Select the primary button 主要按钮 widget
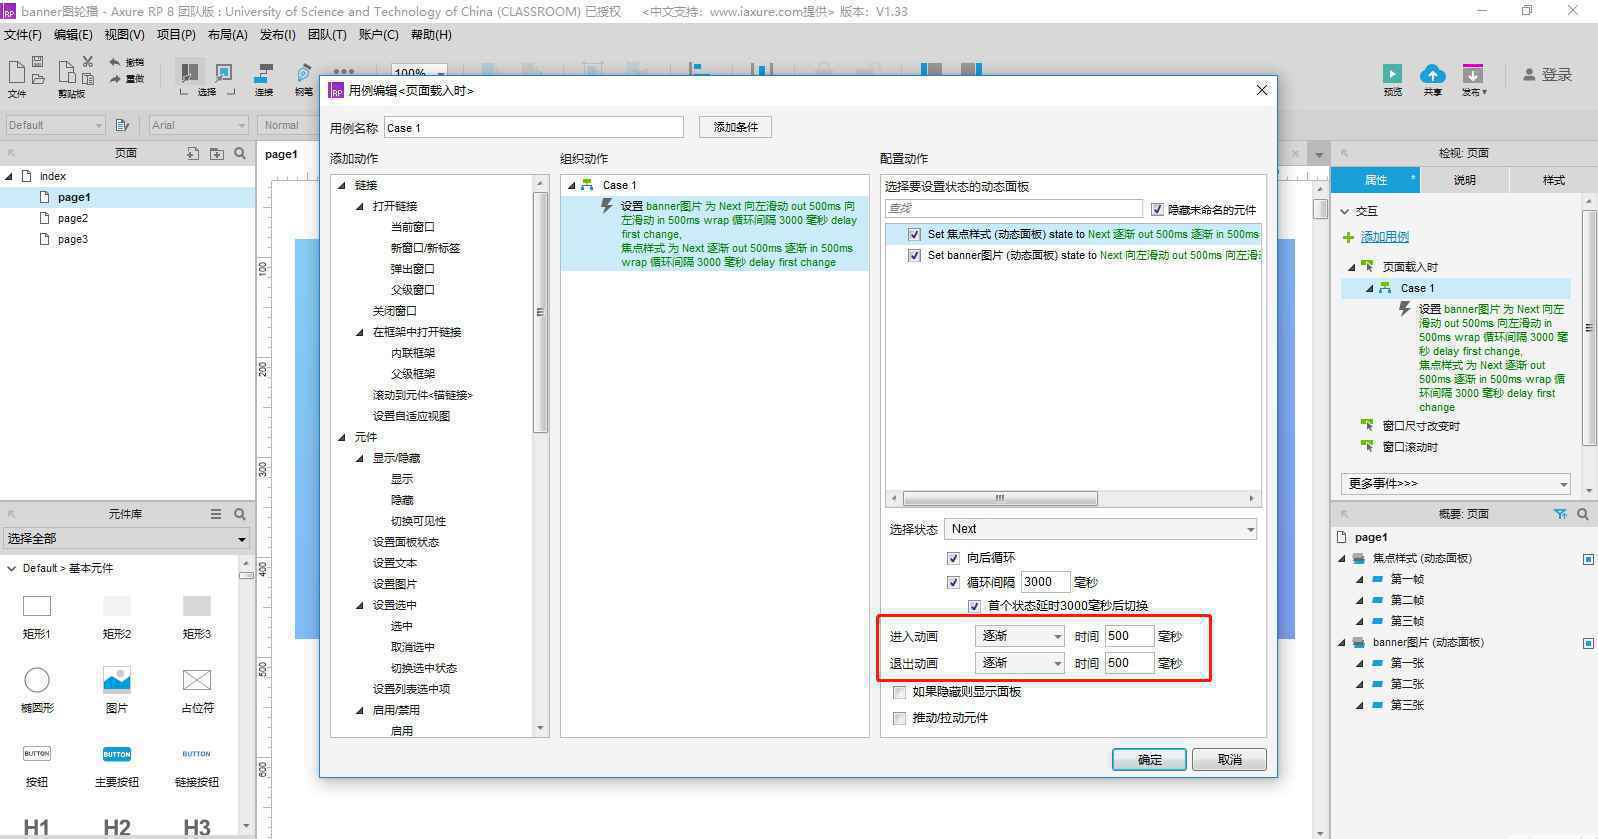This screenshot has height=839, width=1598. 117,754
